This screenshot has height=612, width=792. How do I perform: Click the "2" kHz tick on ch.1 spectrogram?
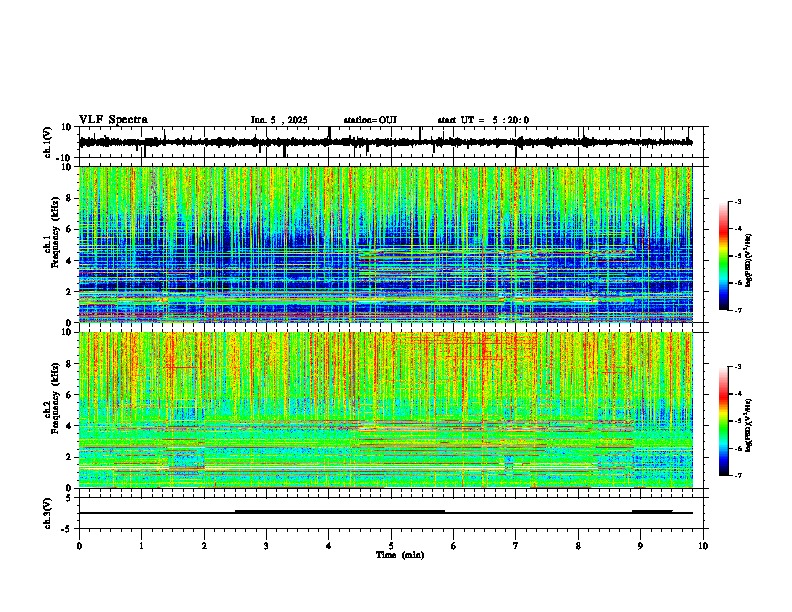pos(70,291)
